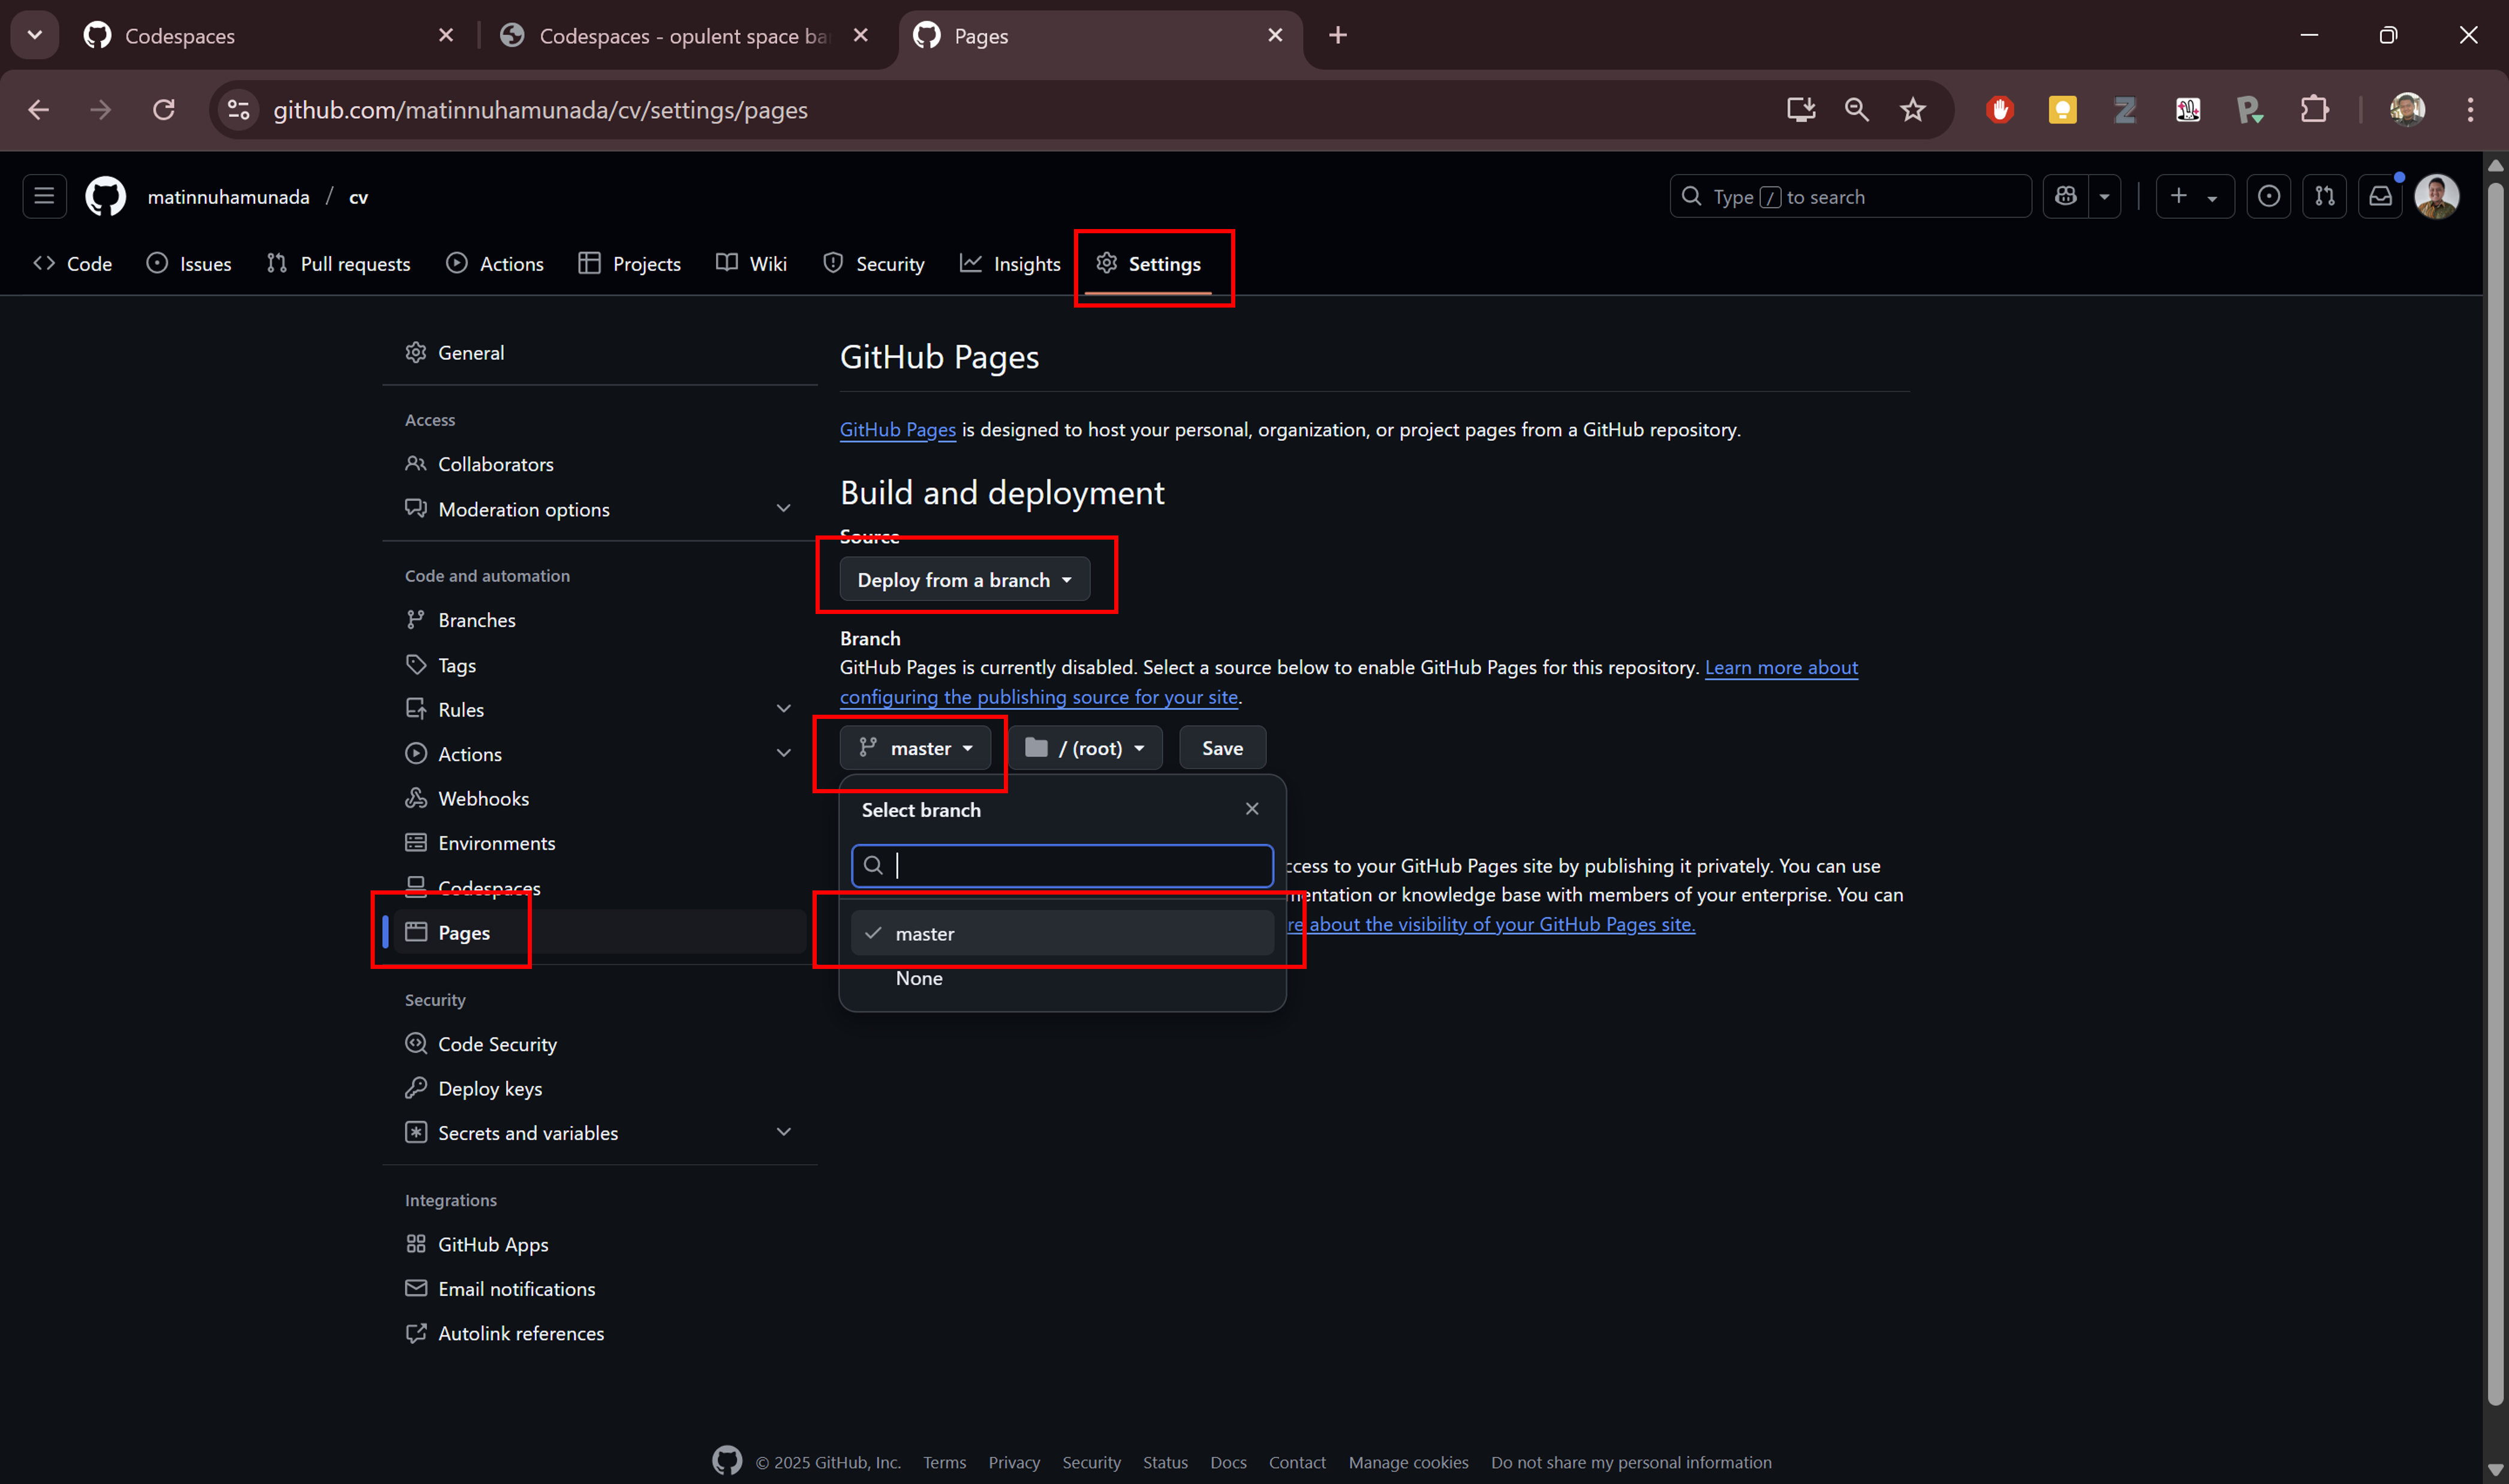Click the Save button

coord(1221,747)
